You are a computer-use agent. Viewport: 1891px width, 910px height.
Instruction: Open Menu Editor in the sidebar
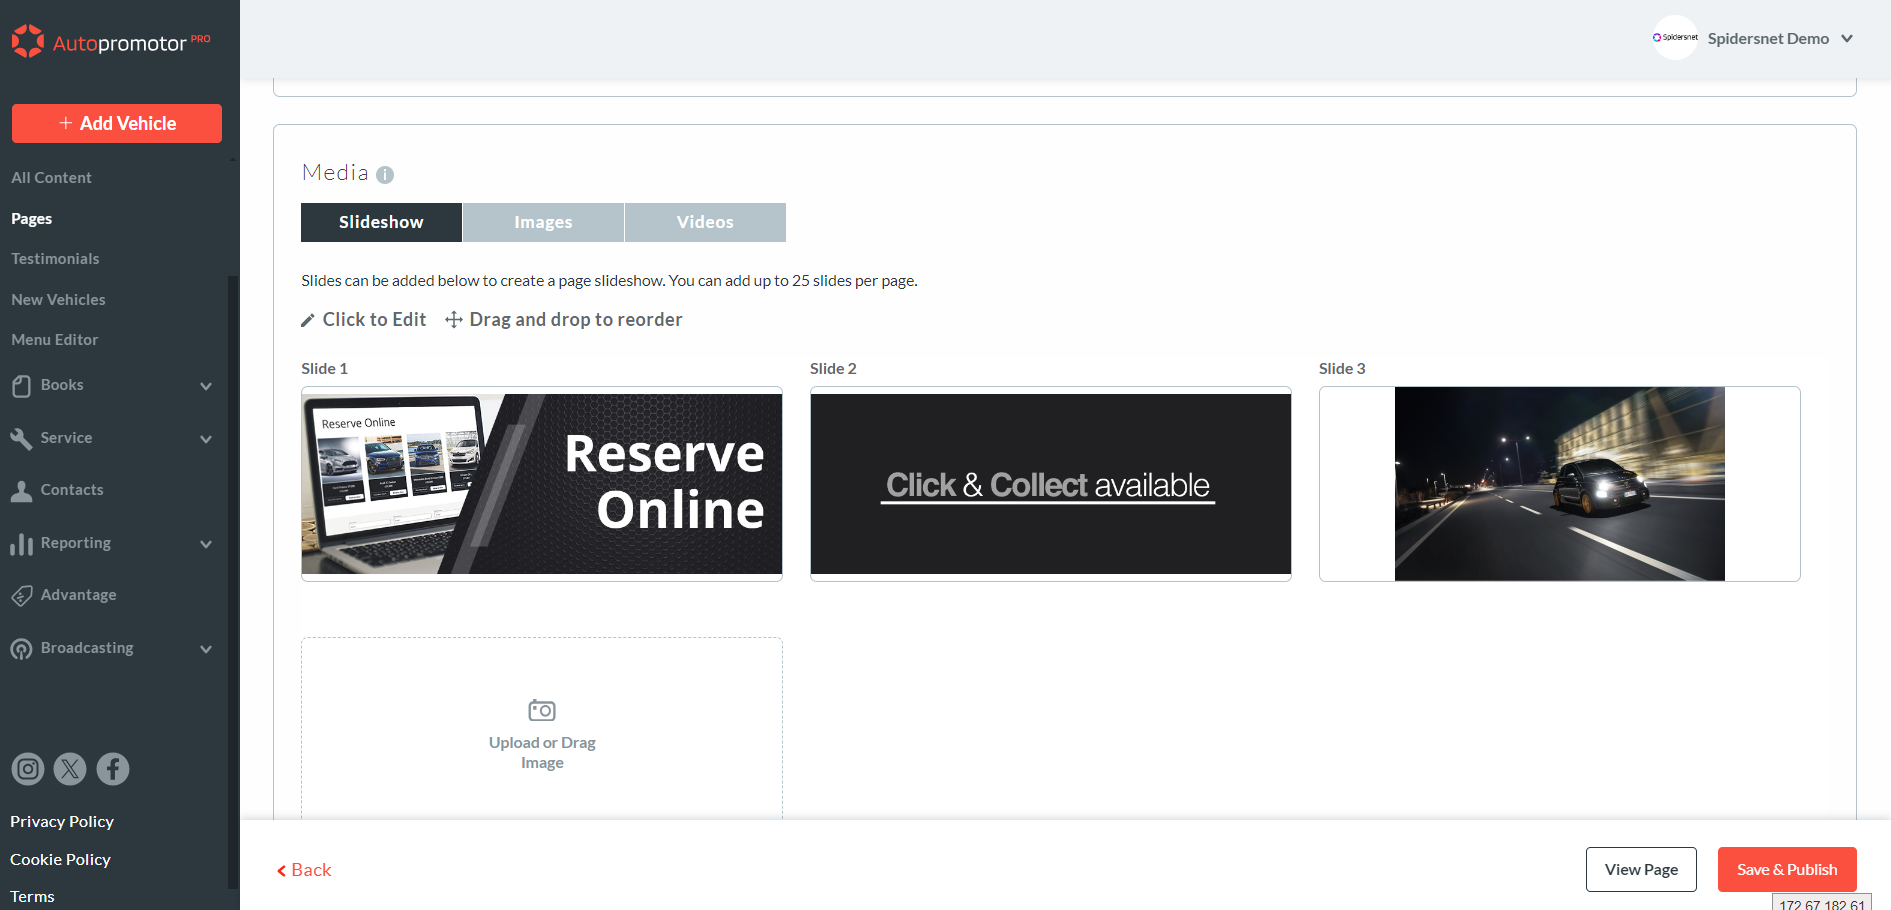tap(55, 340)
